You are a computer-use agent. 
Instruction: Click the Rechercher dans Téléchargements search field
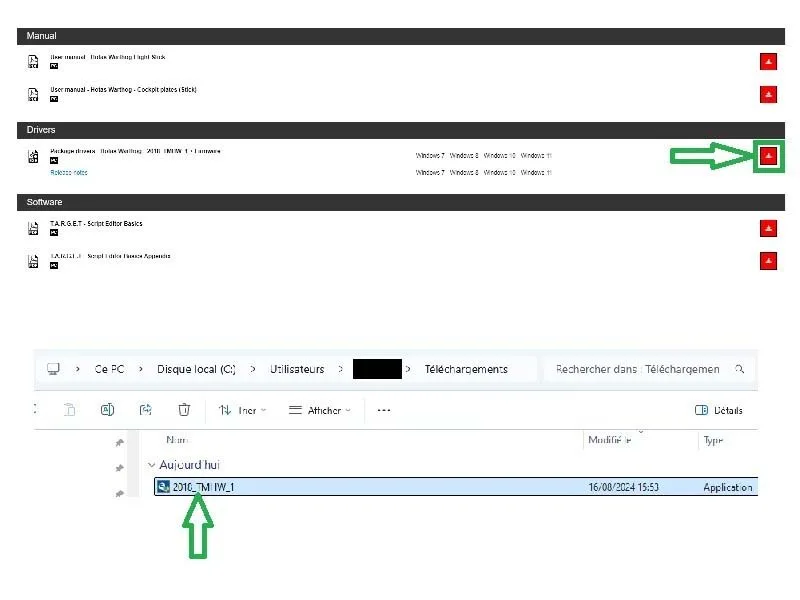(646, 369)
